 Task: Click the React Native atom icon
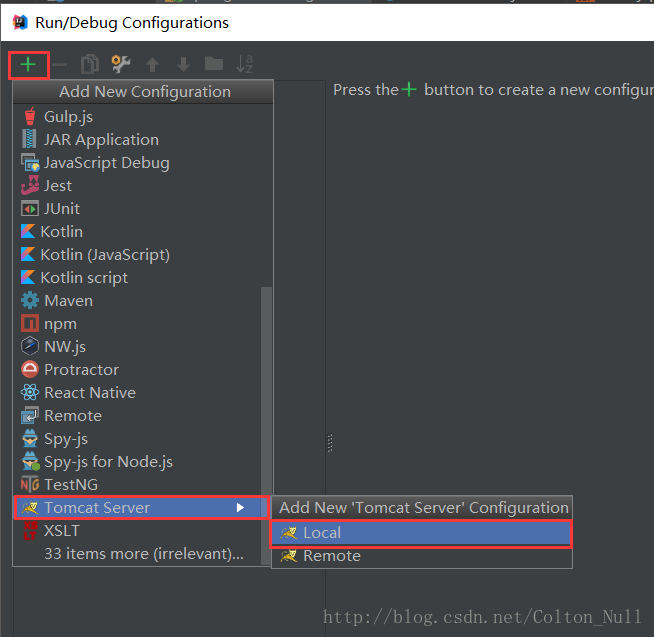pyautogui.click(x=30, y=392)
